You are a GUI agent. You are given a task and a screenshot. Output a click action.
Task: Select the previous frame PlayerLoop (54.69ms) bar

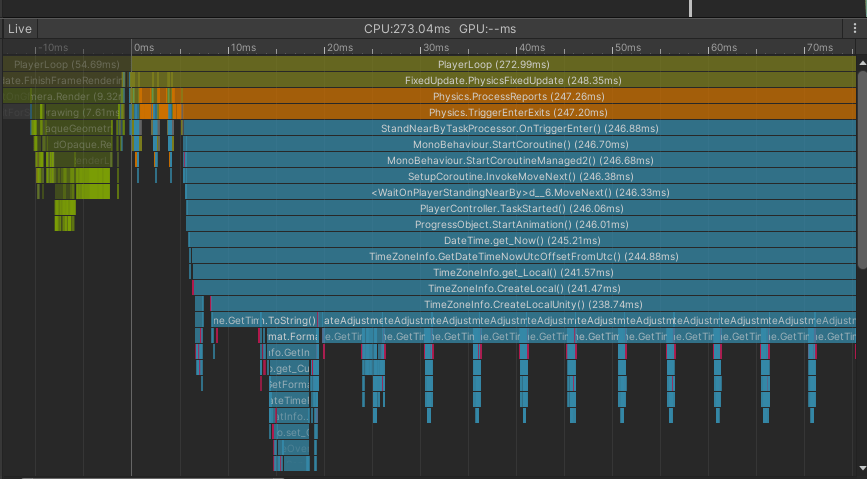point(67,64)
